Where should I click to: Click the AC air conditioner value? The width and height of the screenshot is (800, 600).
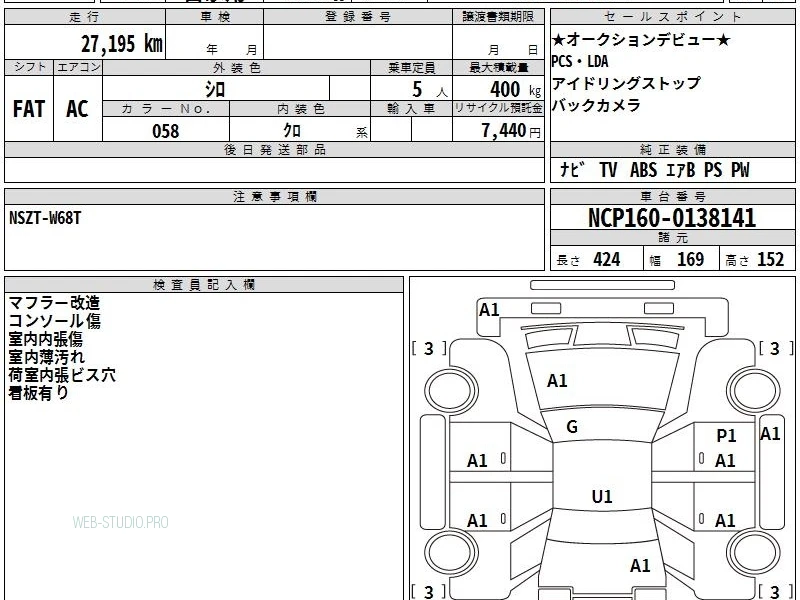click(x=77, y=109)
